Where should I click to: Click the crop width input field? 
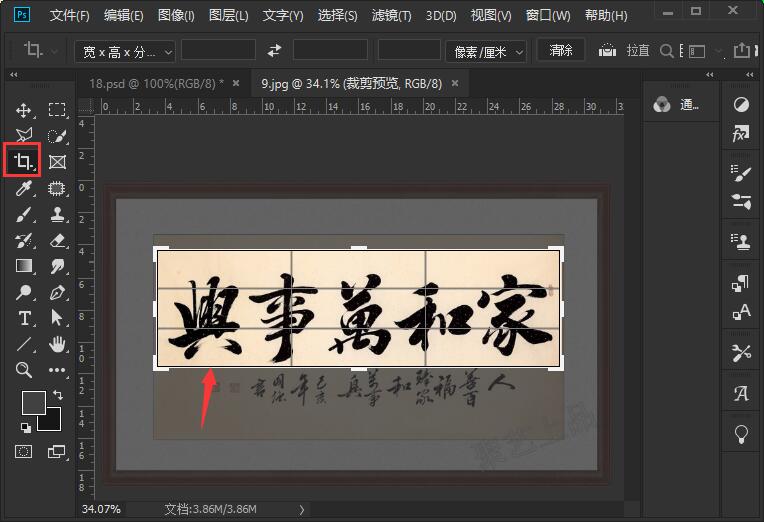coord(218,50)
